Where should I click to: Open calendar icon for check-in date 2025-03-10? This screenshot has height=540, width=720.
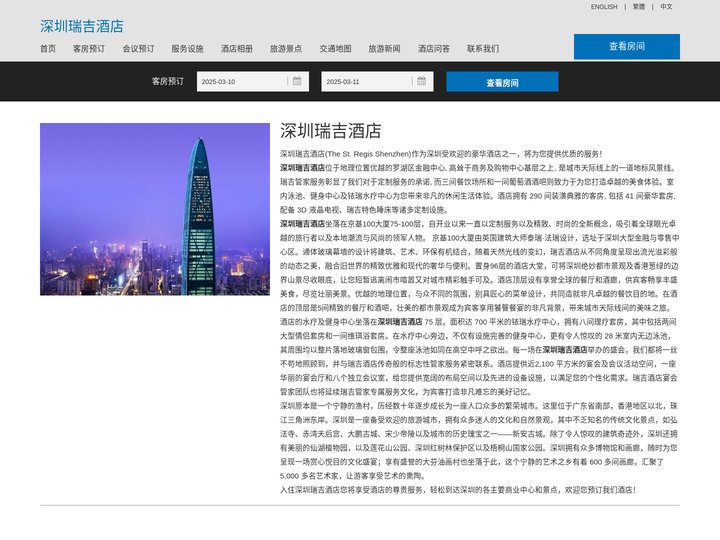point(297,81)
